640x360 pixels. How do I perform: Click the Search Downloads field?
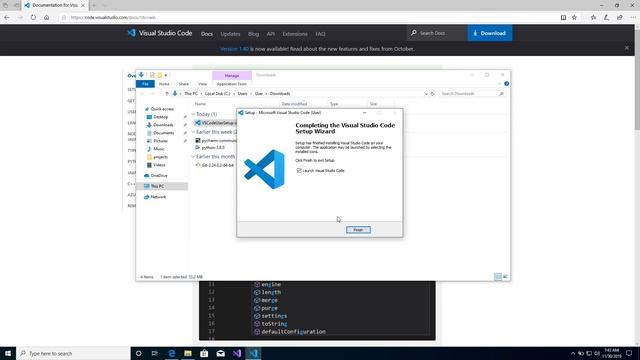click(472, 93)
